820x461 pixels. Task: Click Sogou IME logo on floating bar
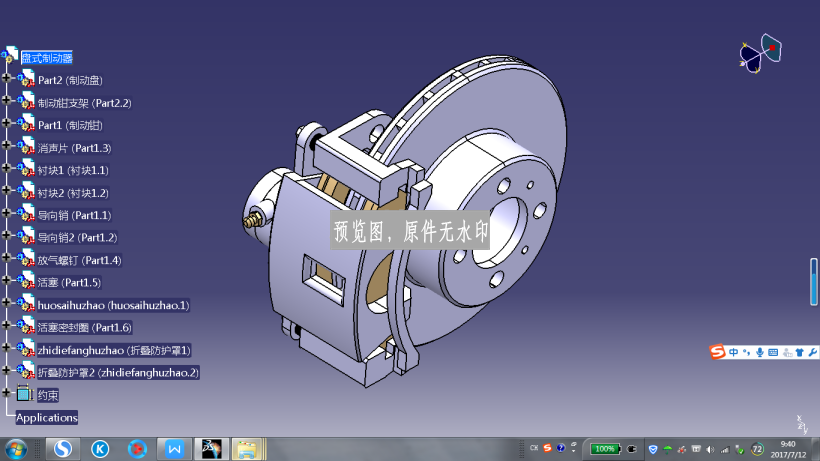[x=717, y=352]
